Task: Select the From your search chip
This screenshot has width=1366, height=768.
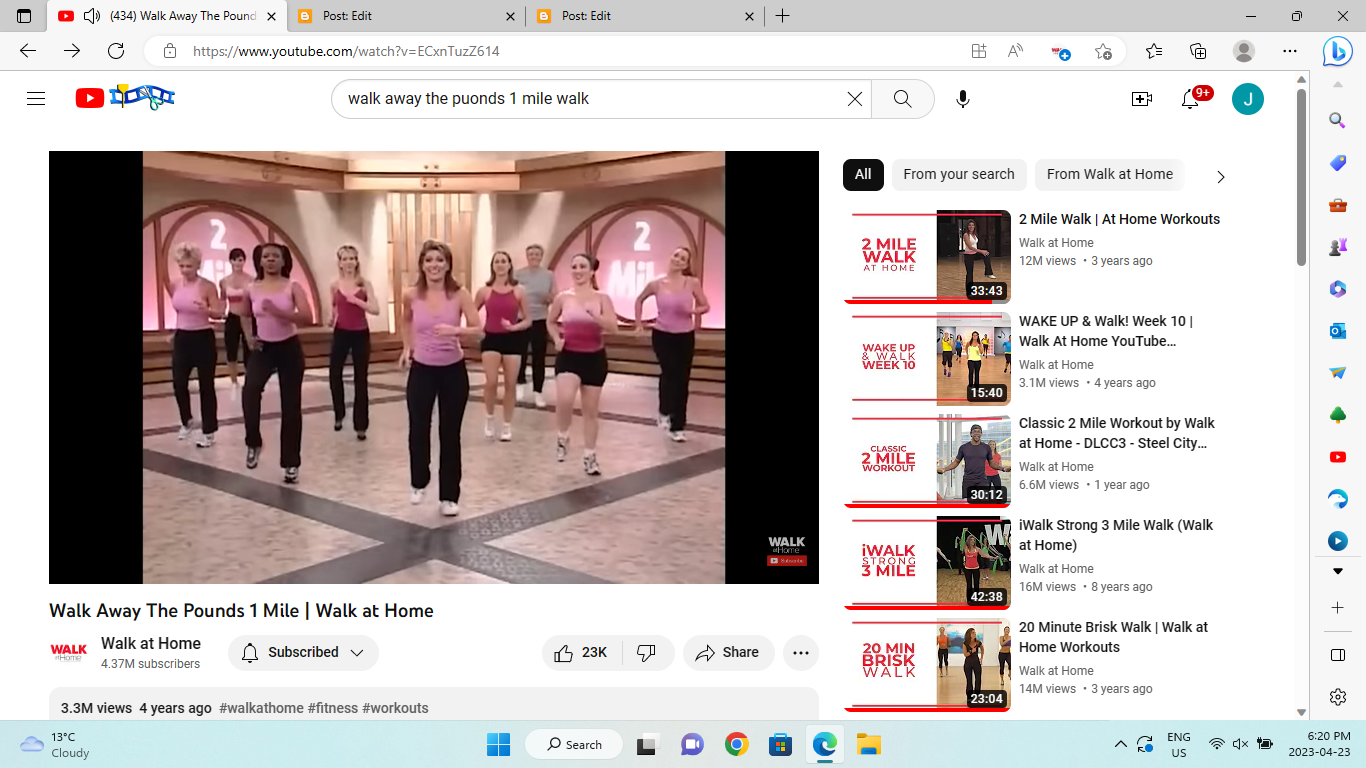Action: 958,174
